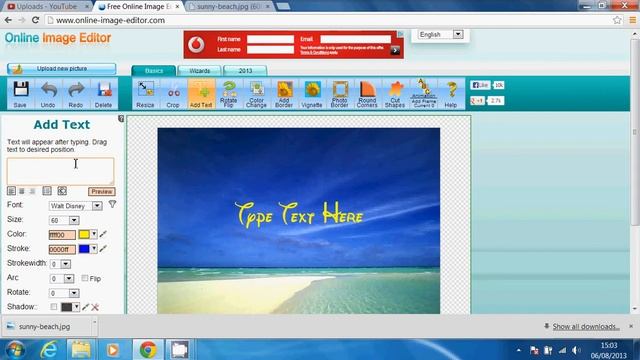Click the font filter funnel icon
This screenshot has height=360, width=640.
112,204
